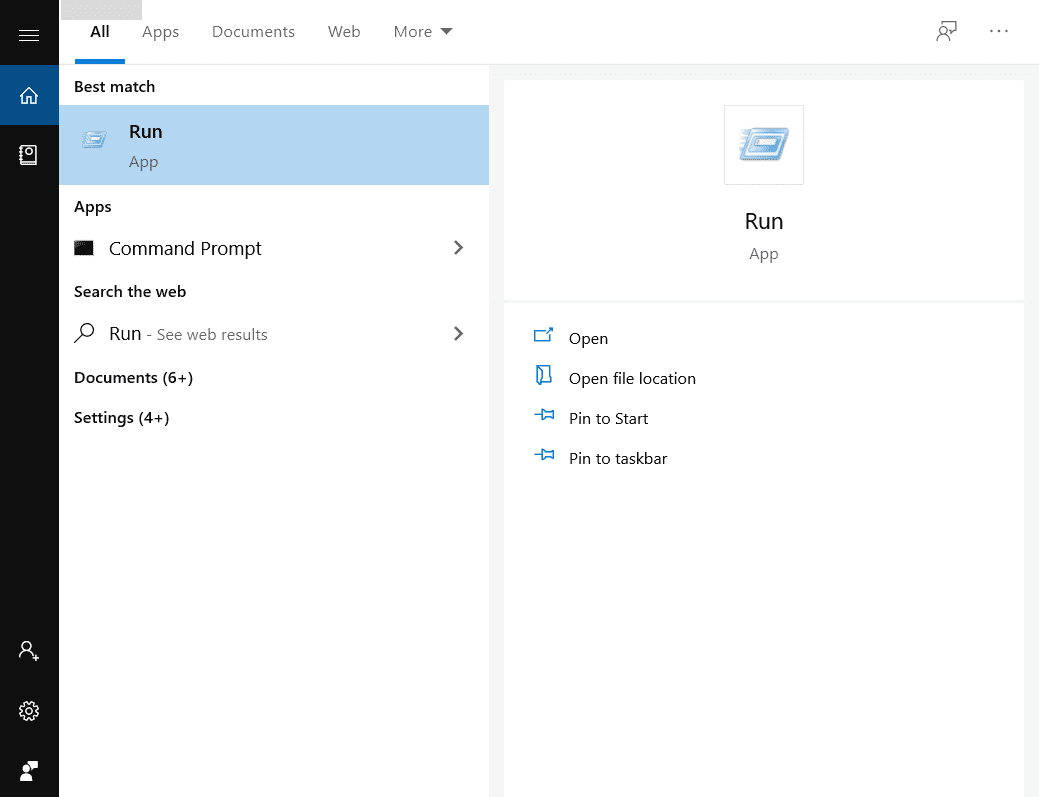Click the Run app icon under Best match
The image size is (1039, 797).
(x=94, y=139)
